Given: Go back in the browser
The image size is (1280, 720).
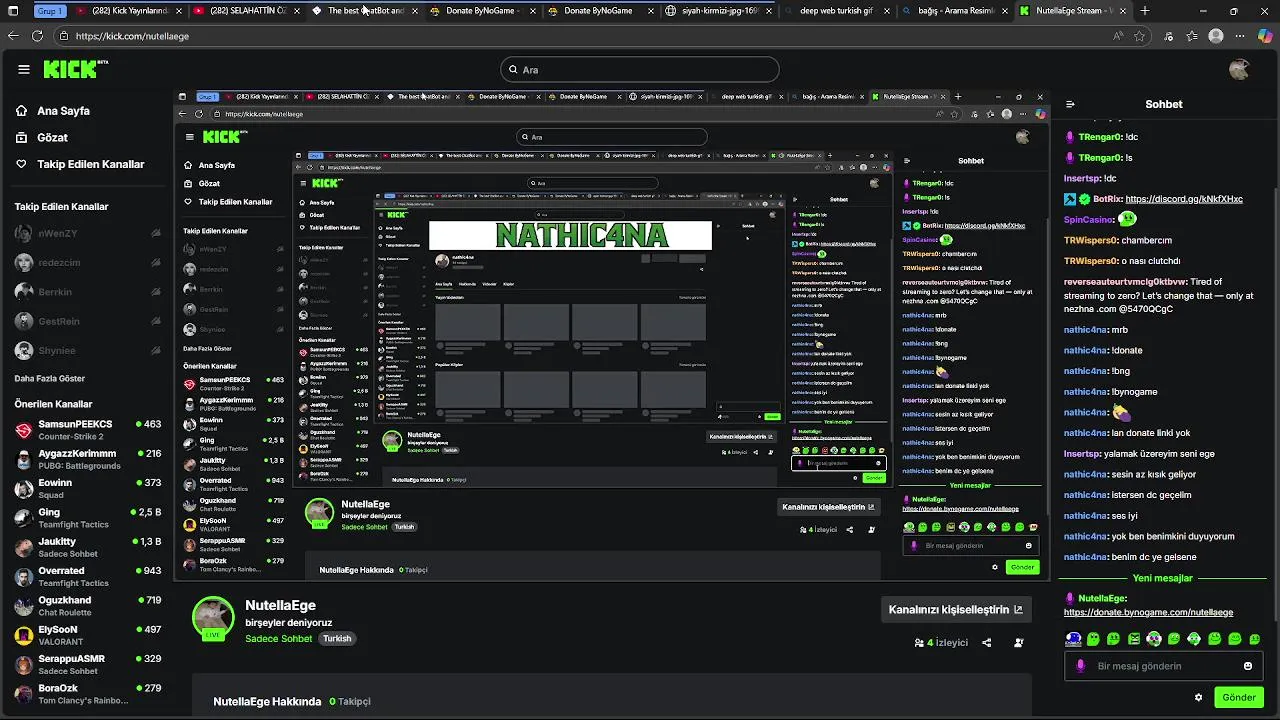Looking at the screenshot, I should pos(13,36).
